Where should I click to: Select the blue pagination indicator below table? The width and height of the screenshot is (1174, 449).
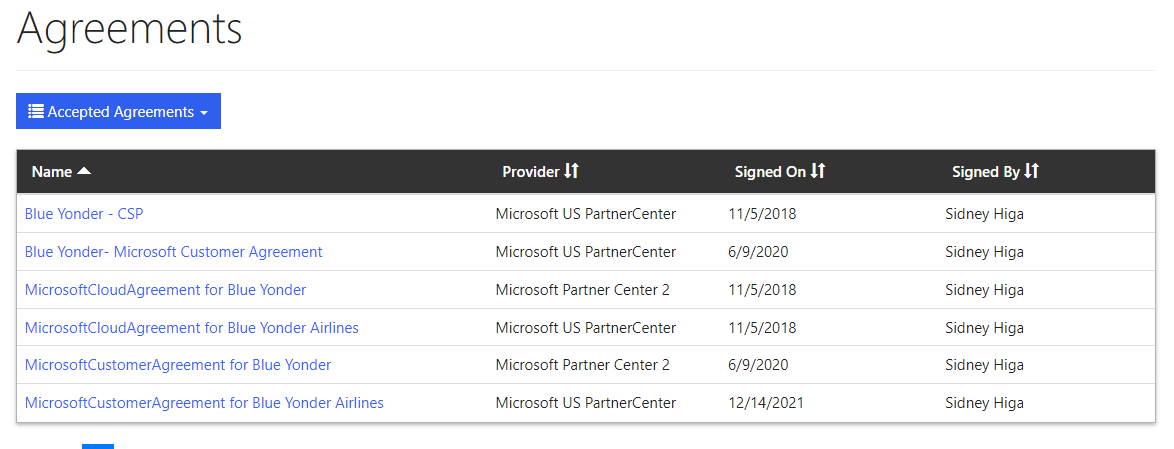tap(98, 446)
